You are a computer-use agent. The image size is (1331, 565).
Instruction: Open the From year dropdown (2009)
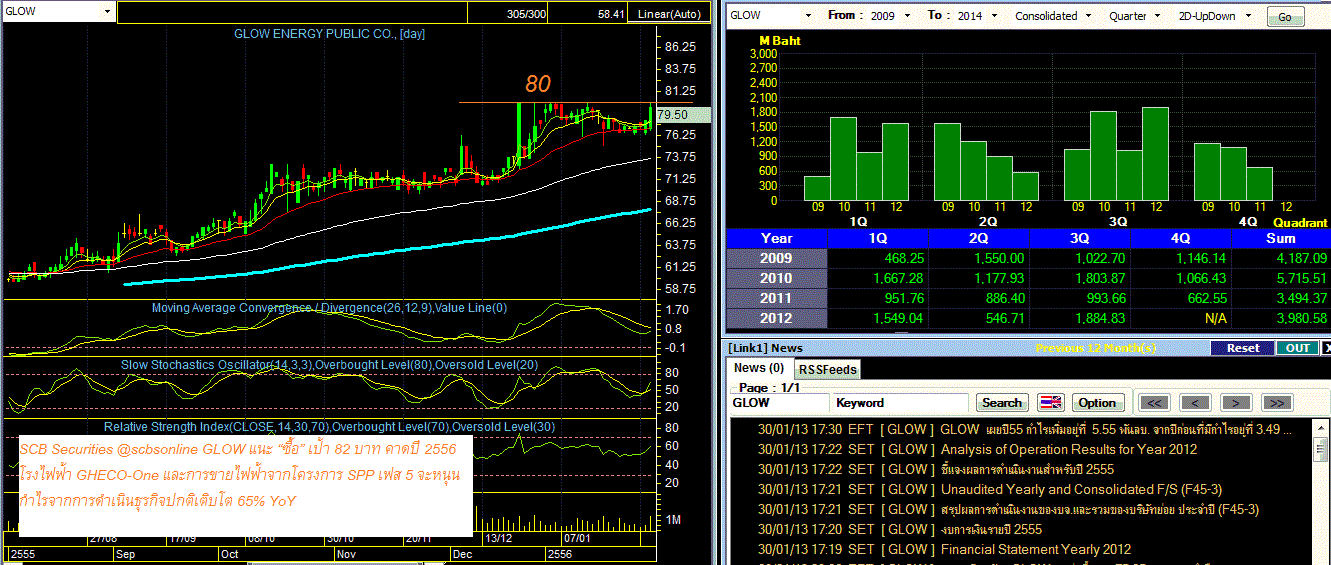tap(908, 16)
